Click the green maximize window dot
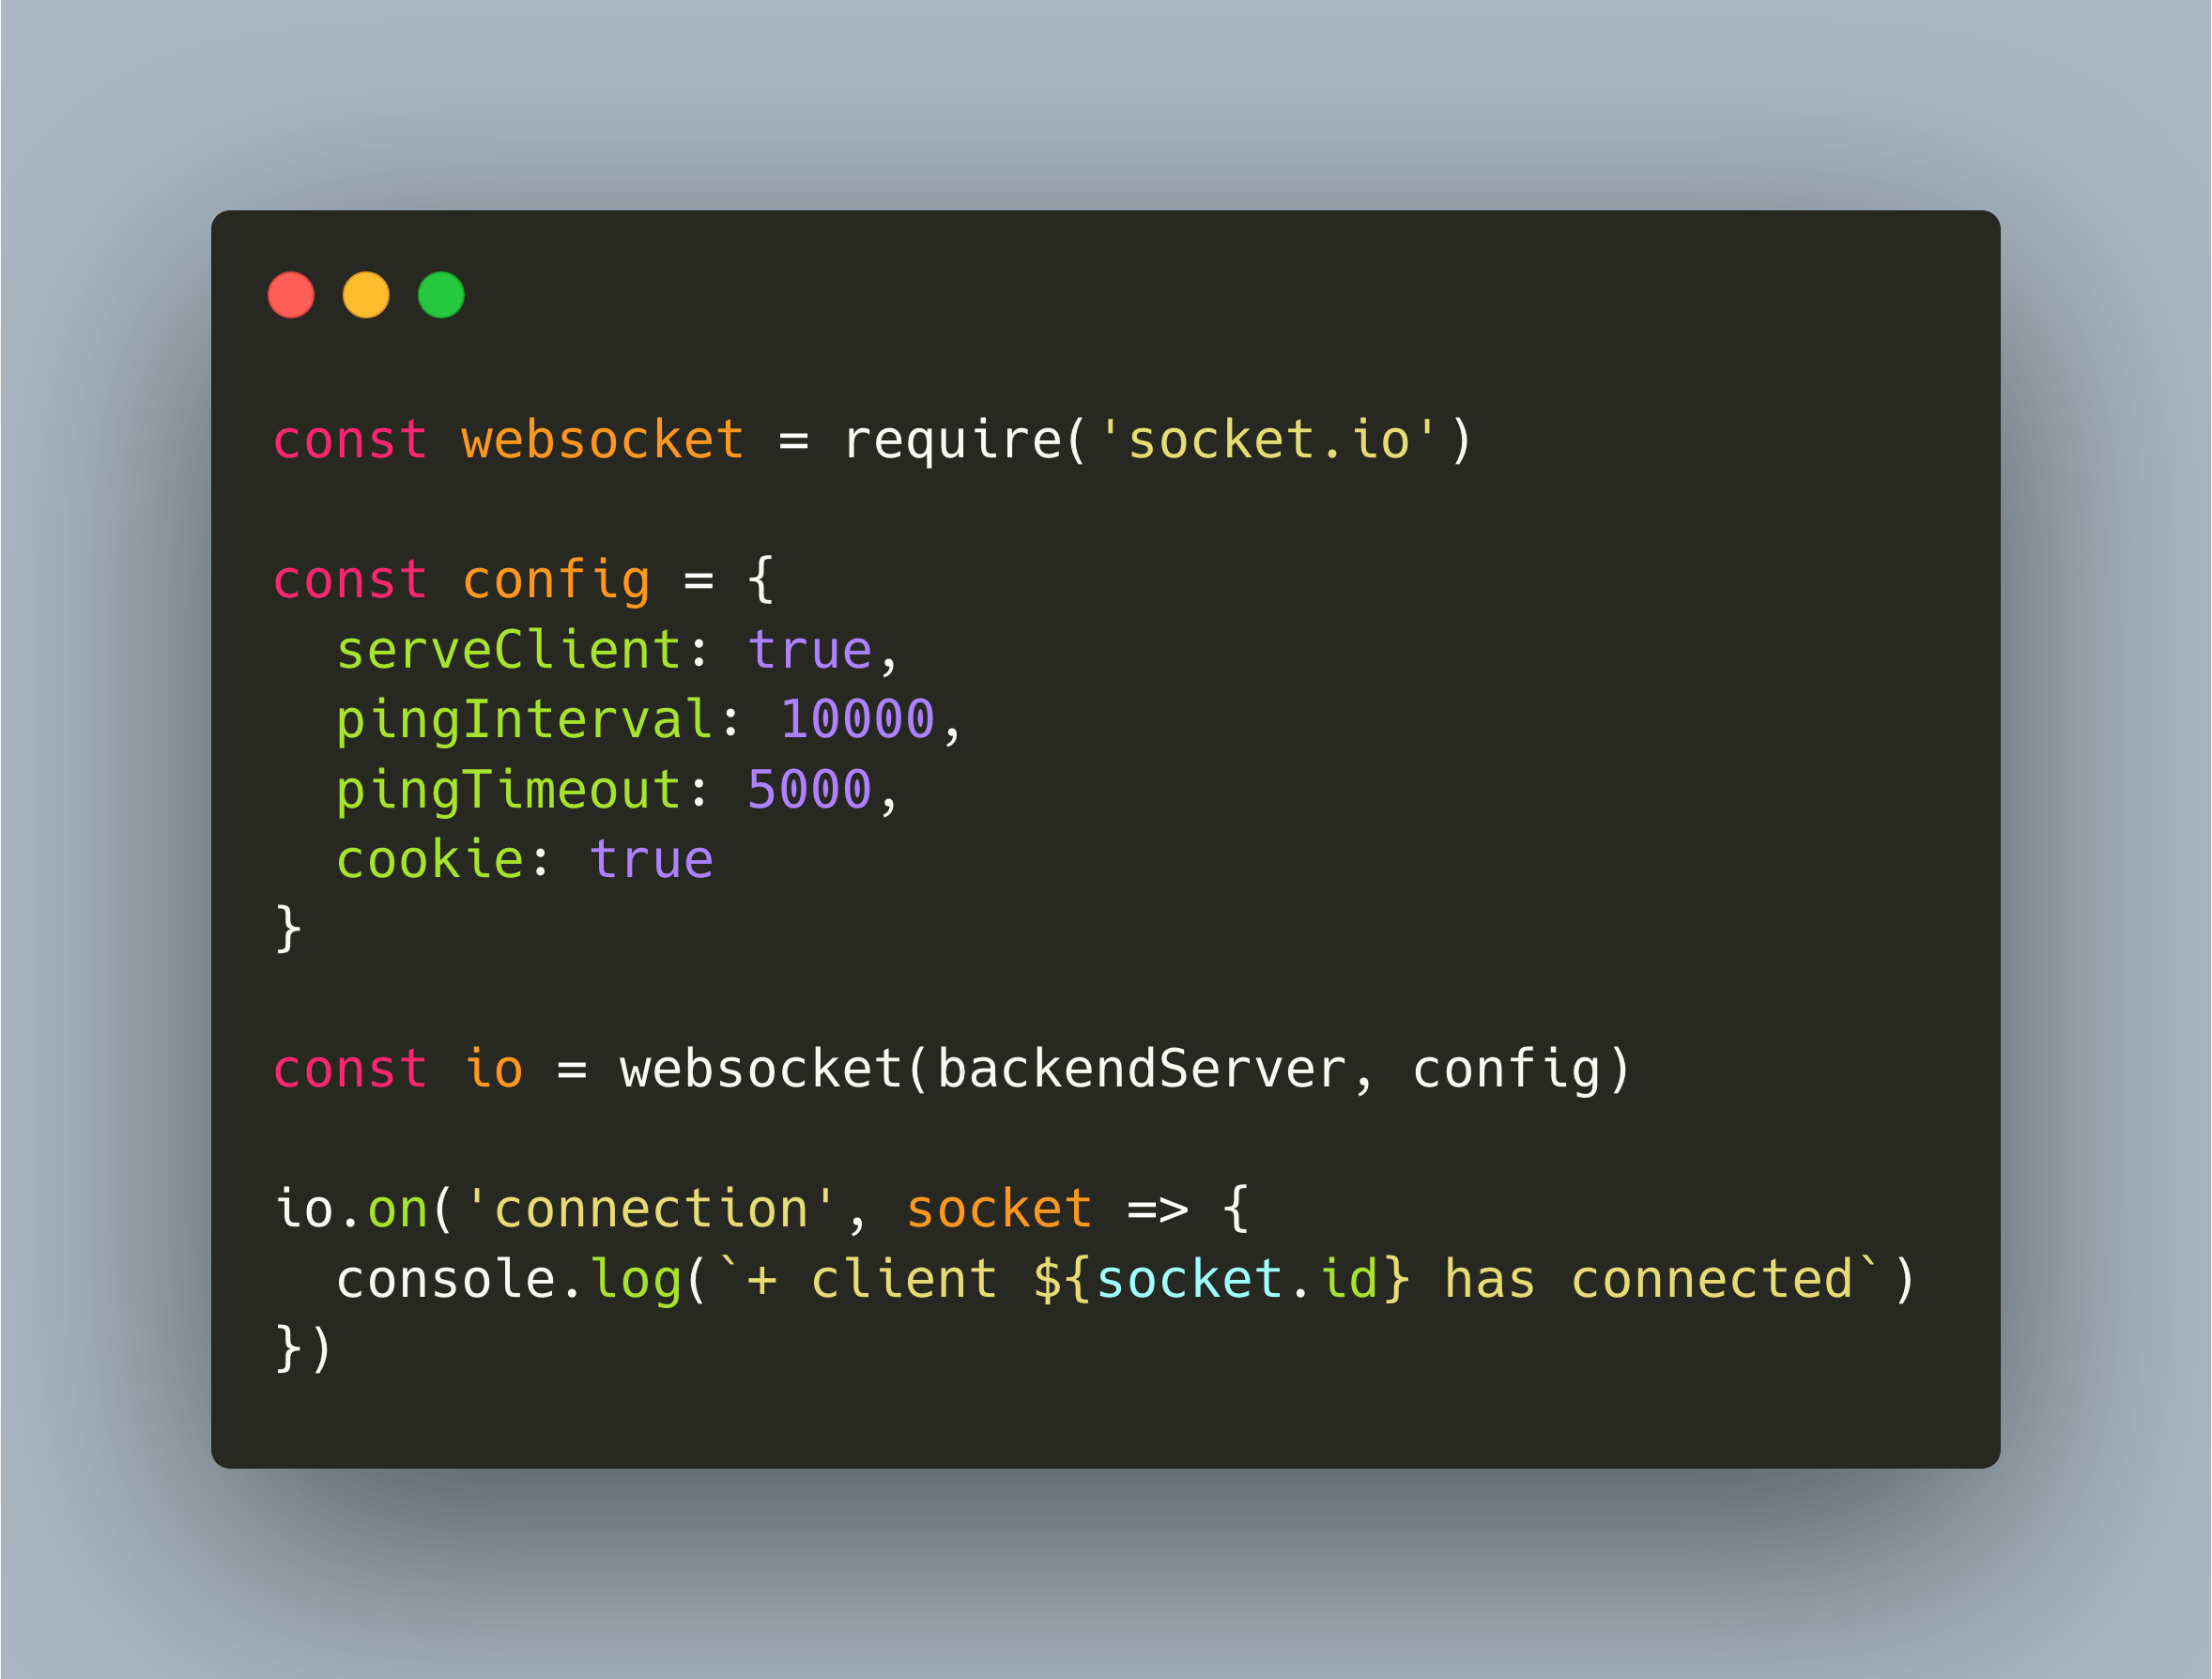 click(441, 295)
